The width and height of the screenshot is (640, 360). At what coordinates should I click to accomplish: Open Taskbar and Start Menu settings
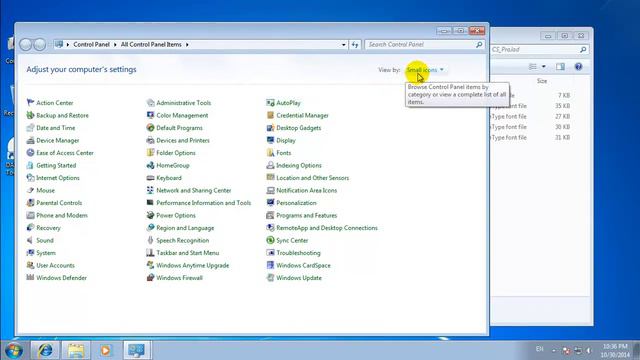[187, 253]
